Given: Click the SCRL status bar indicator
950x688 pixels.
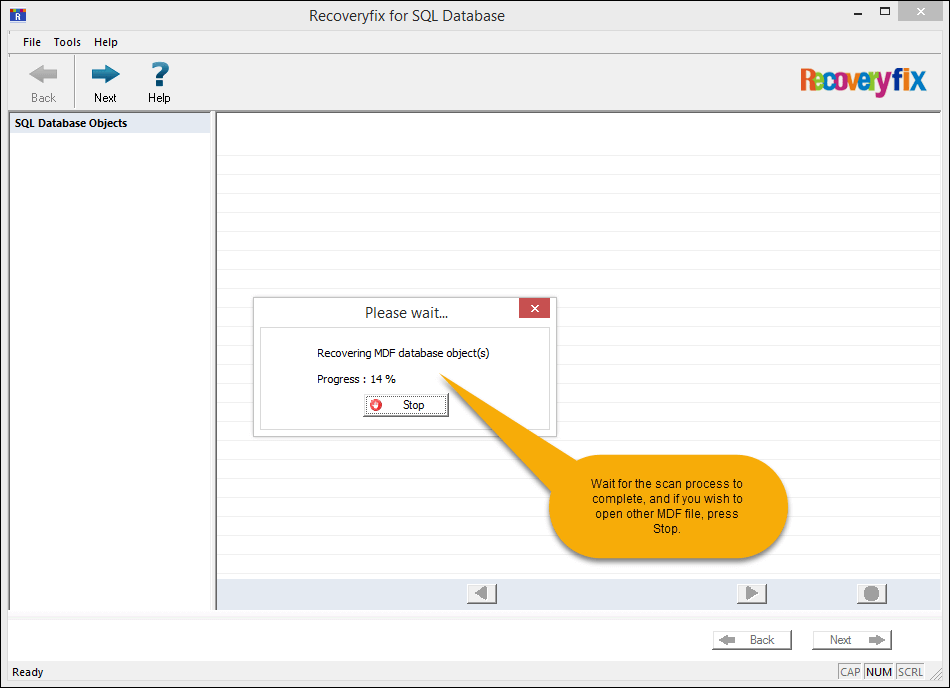Looking at the screenshot, I should click(910, 672).
